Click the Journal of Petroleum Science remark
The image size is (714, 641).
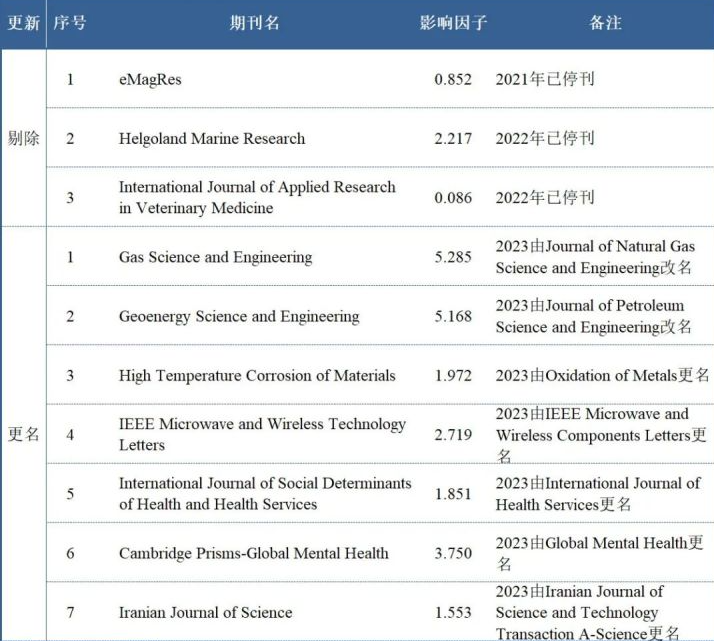[594, 316]
